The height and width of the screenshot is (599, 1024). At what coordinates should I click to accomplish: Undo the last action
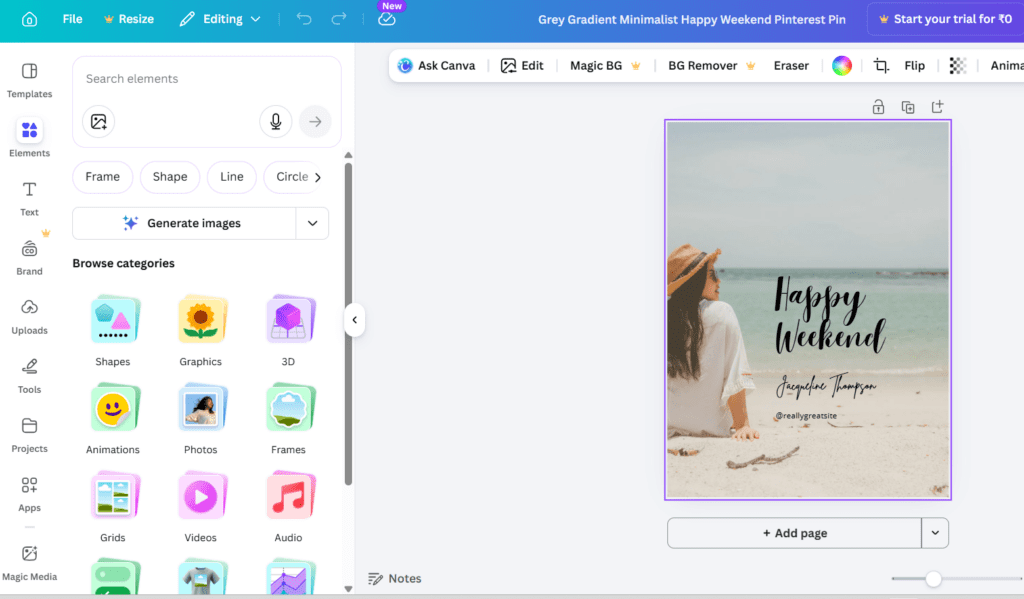coord(304,19)
